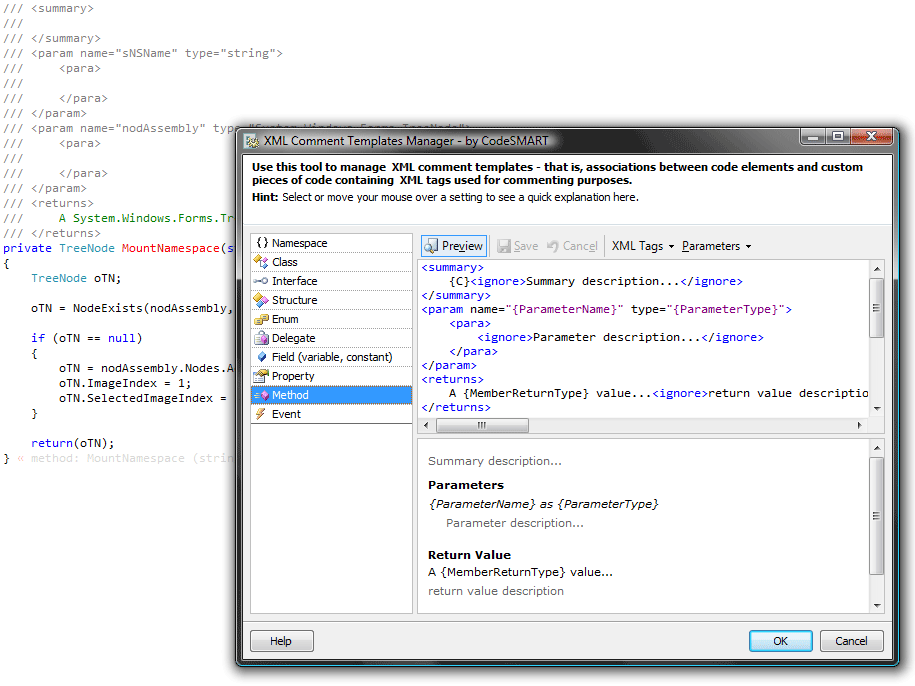
Task: Select Event in the element list
Action: coord(331,414)
